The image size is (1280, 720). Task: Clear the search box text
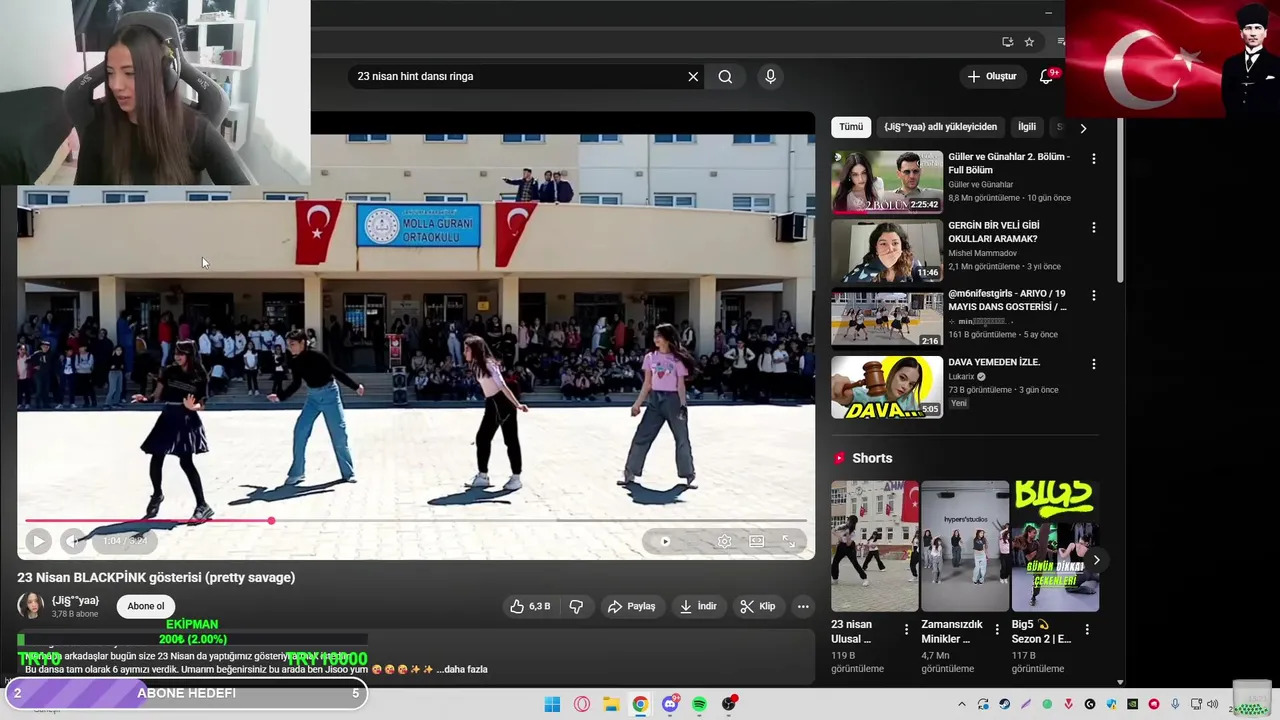point(693,76)
